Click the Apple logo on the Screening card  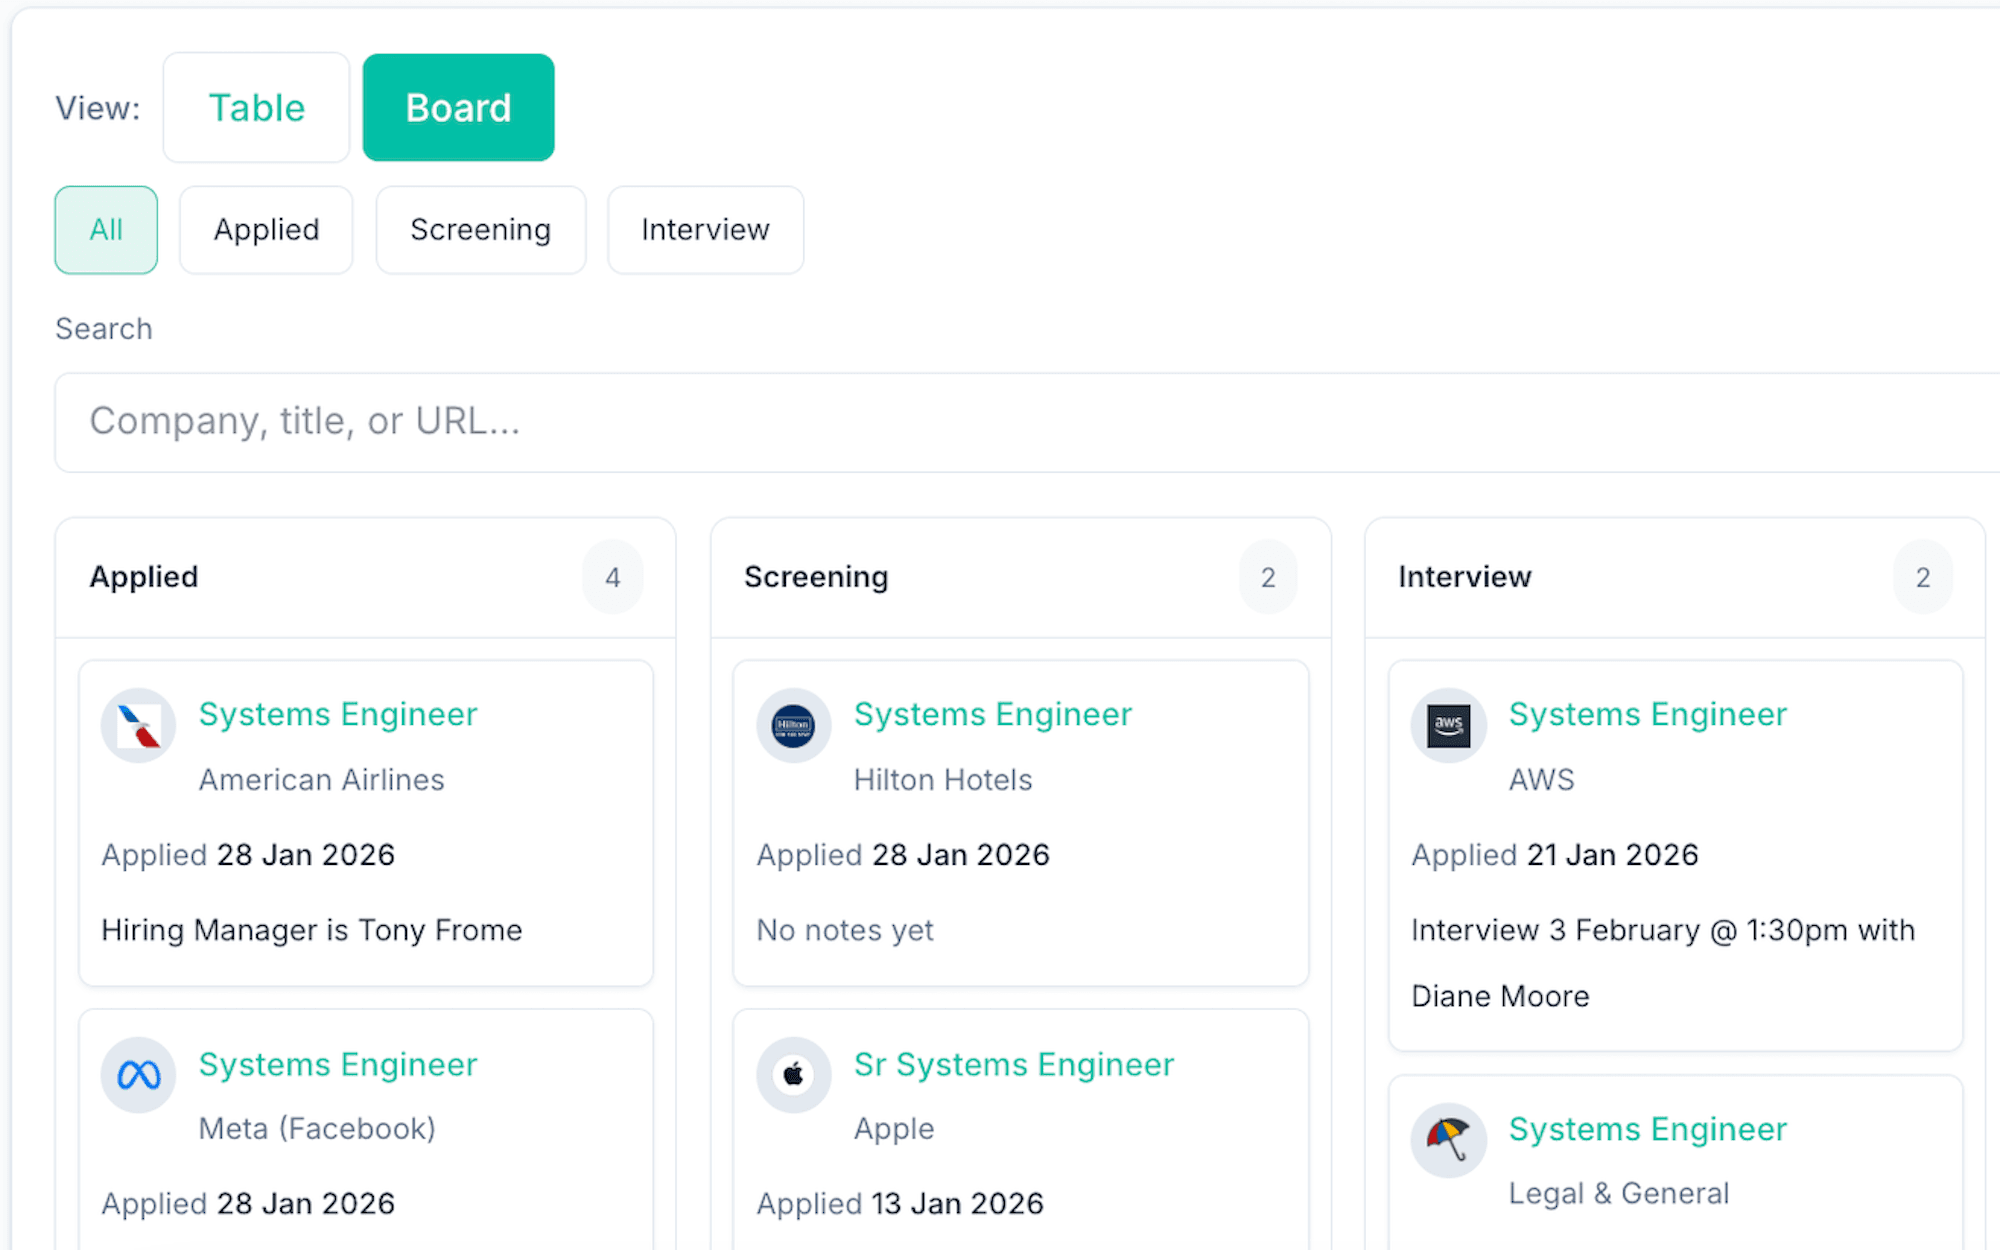pos(793,1075)
